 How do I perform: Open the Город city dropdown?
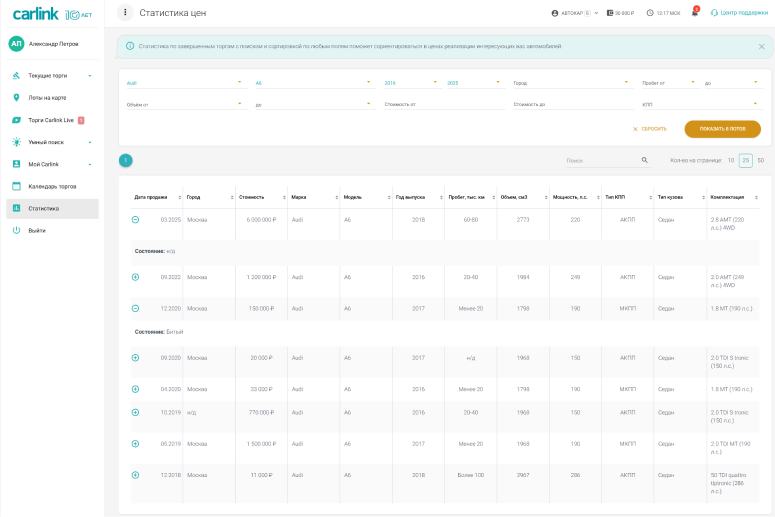click(570, 83)
